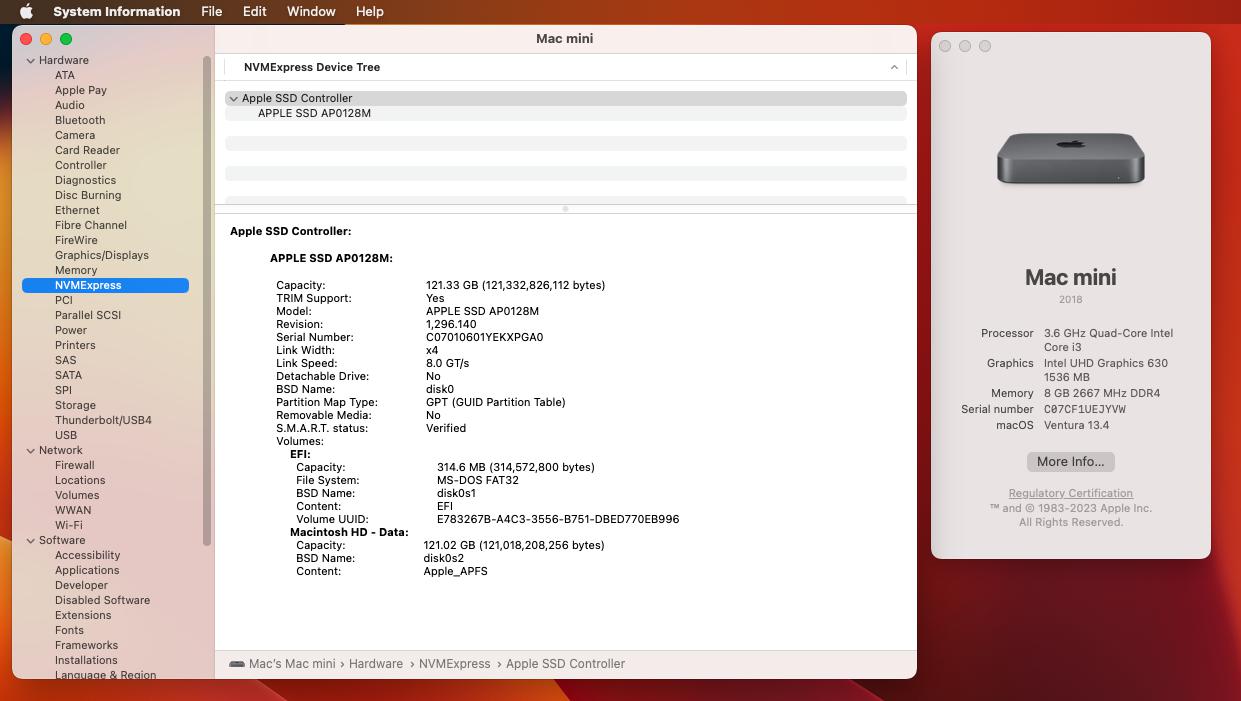Select Frameworks under Software
Screen dimensions: 1241x701
tap(87, 645)
